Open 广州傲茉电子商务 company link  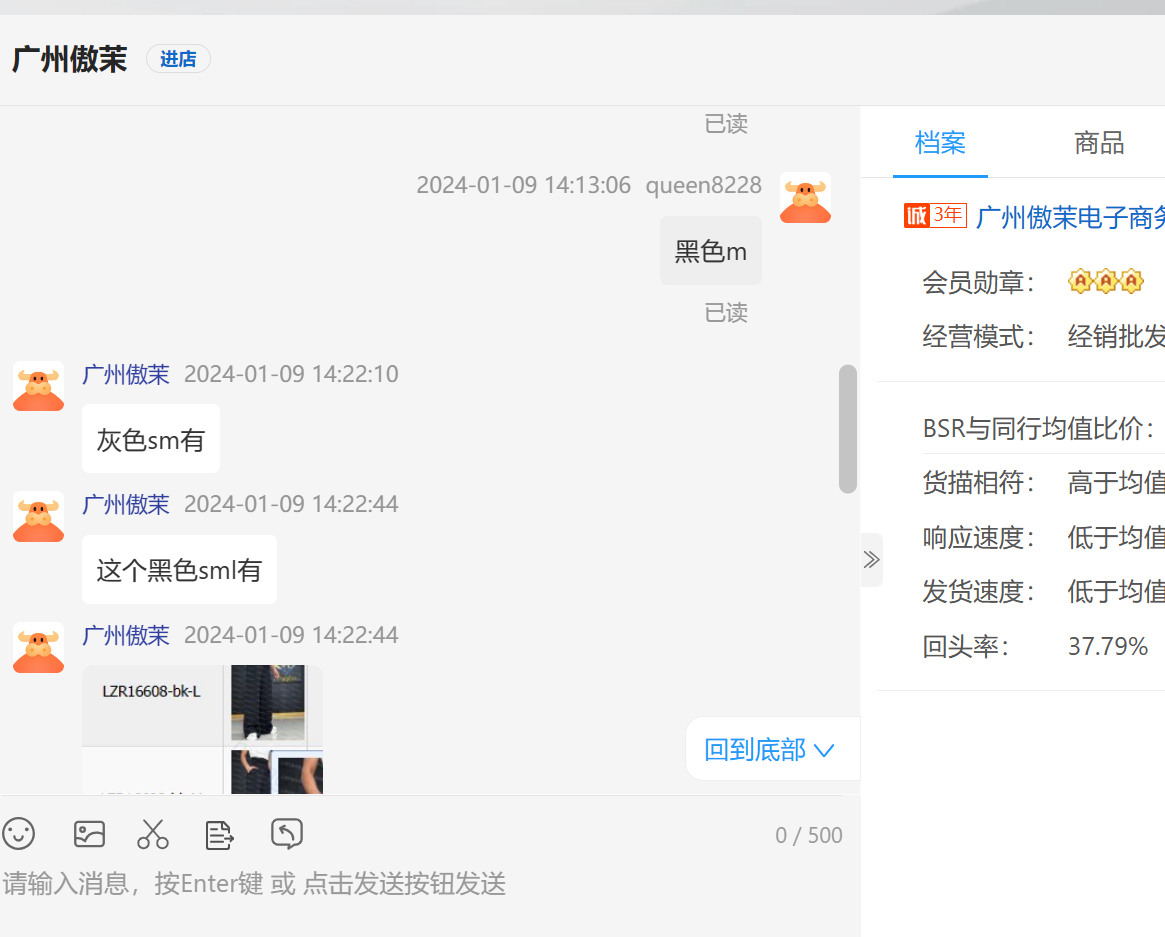pyautogui.click(x=1070, y=218)
